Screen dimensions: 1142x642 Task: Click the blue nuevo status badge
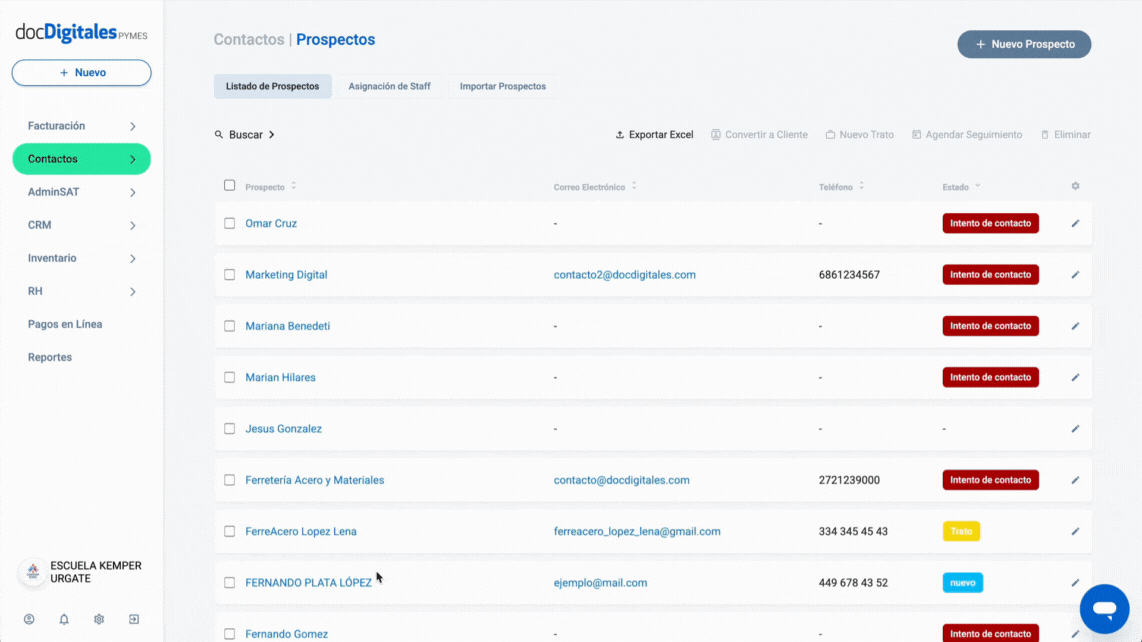click(963, 582)
